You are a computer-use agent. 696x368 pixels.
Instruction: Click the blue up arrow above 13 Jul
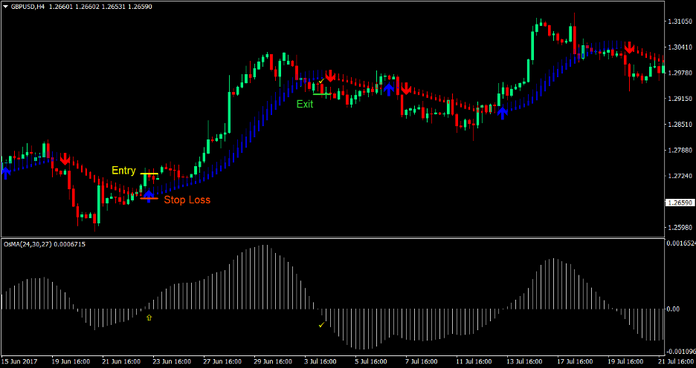pyautogui.click(x=502, y=113)
